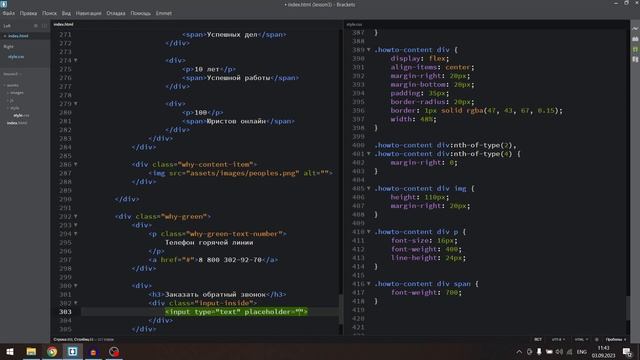The height and width of the screenshot is (360, 640).
Task: Open the Emmet menu
Action: [164, 13]
